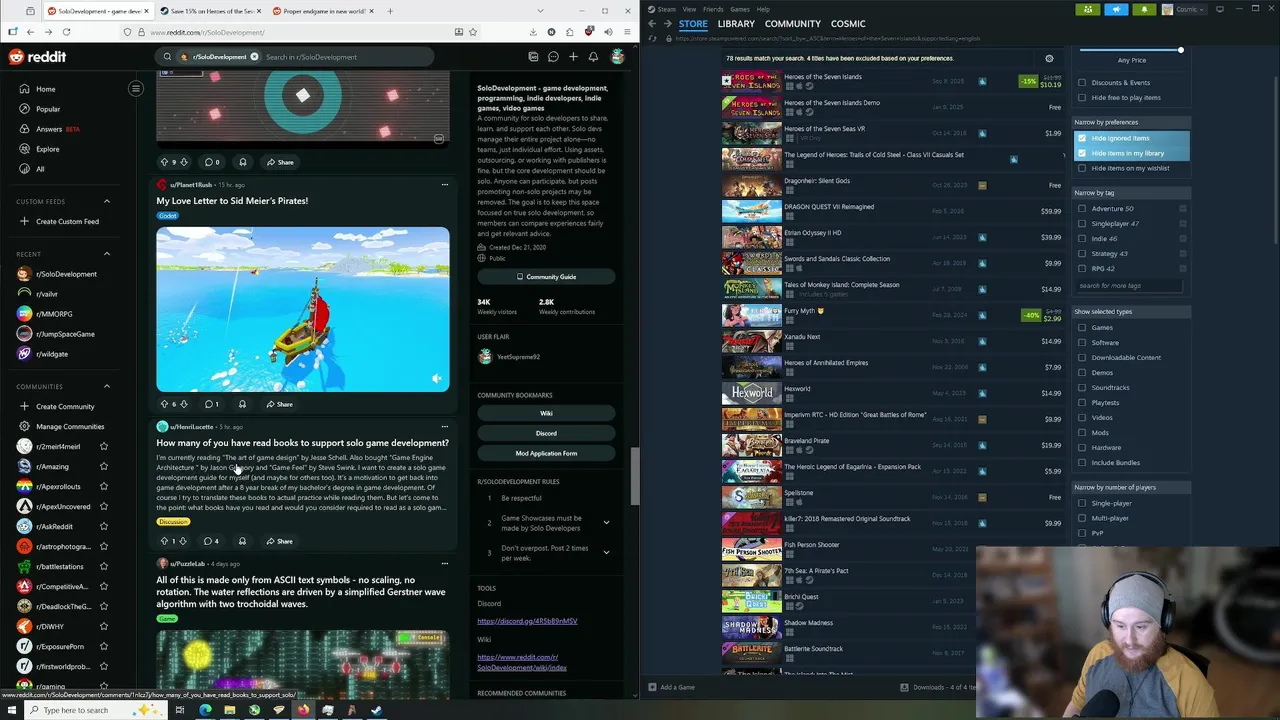Viewport: 1280px width, 720px height.
Task: Open Reddit notifications bell icon
Action: (593, 57)
